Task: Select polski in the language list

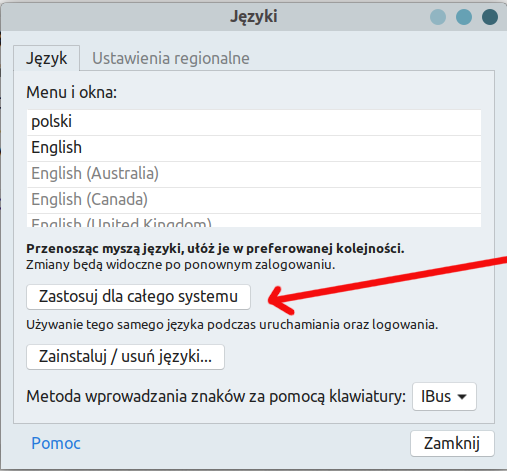Action: (254, 122)
